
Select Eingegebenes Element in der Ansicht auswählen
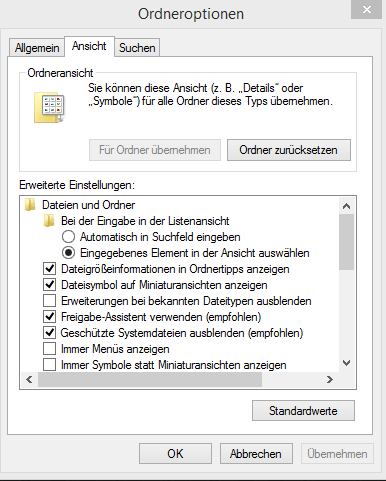point(68,253)
